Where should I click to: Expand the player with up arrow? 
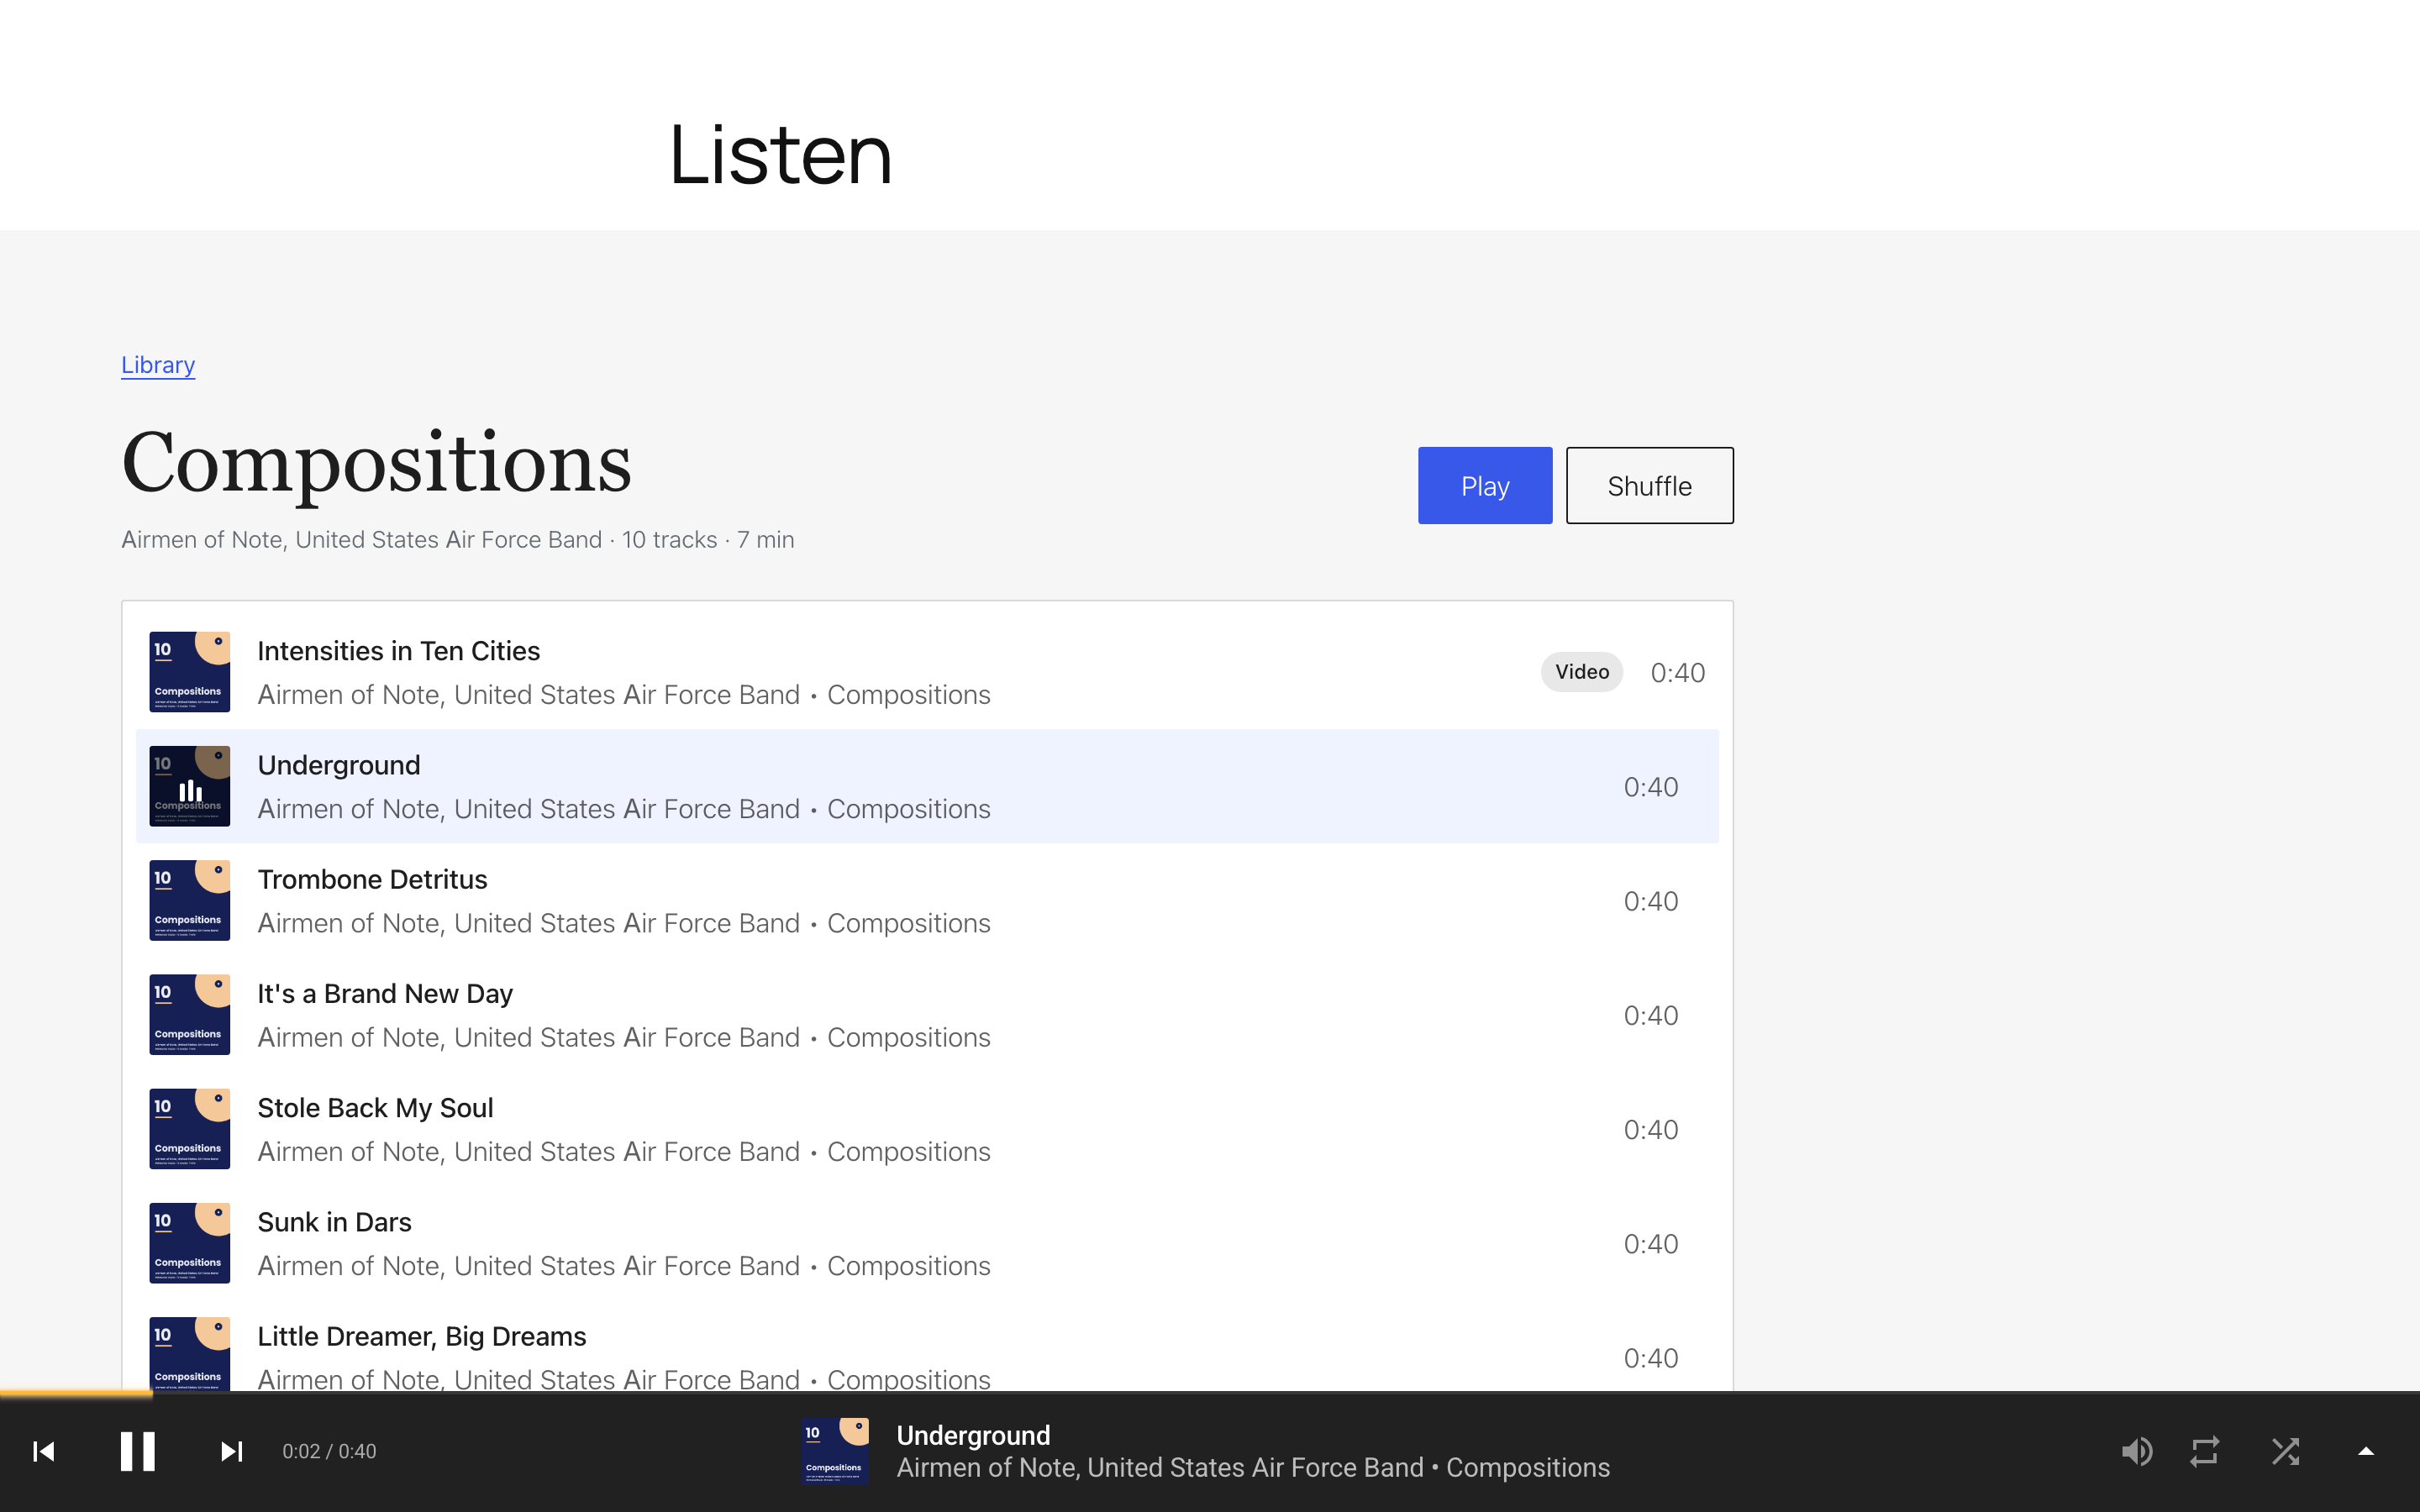[x=2366, y=1451]
